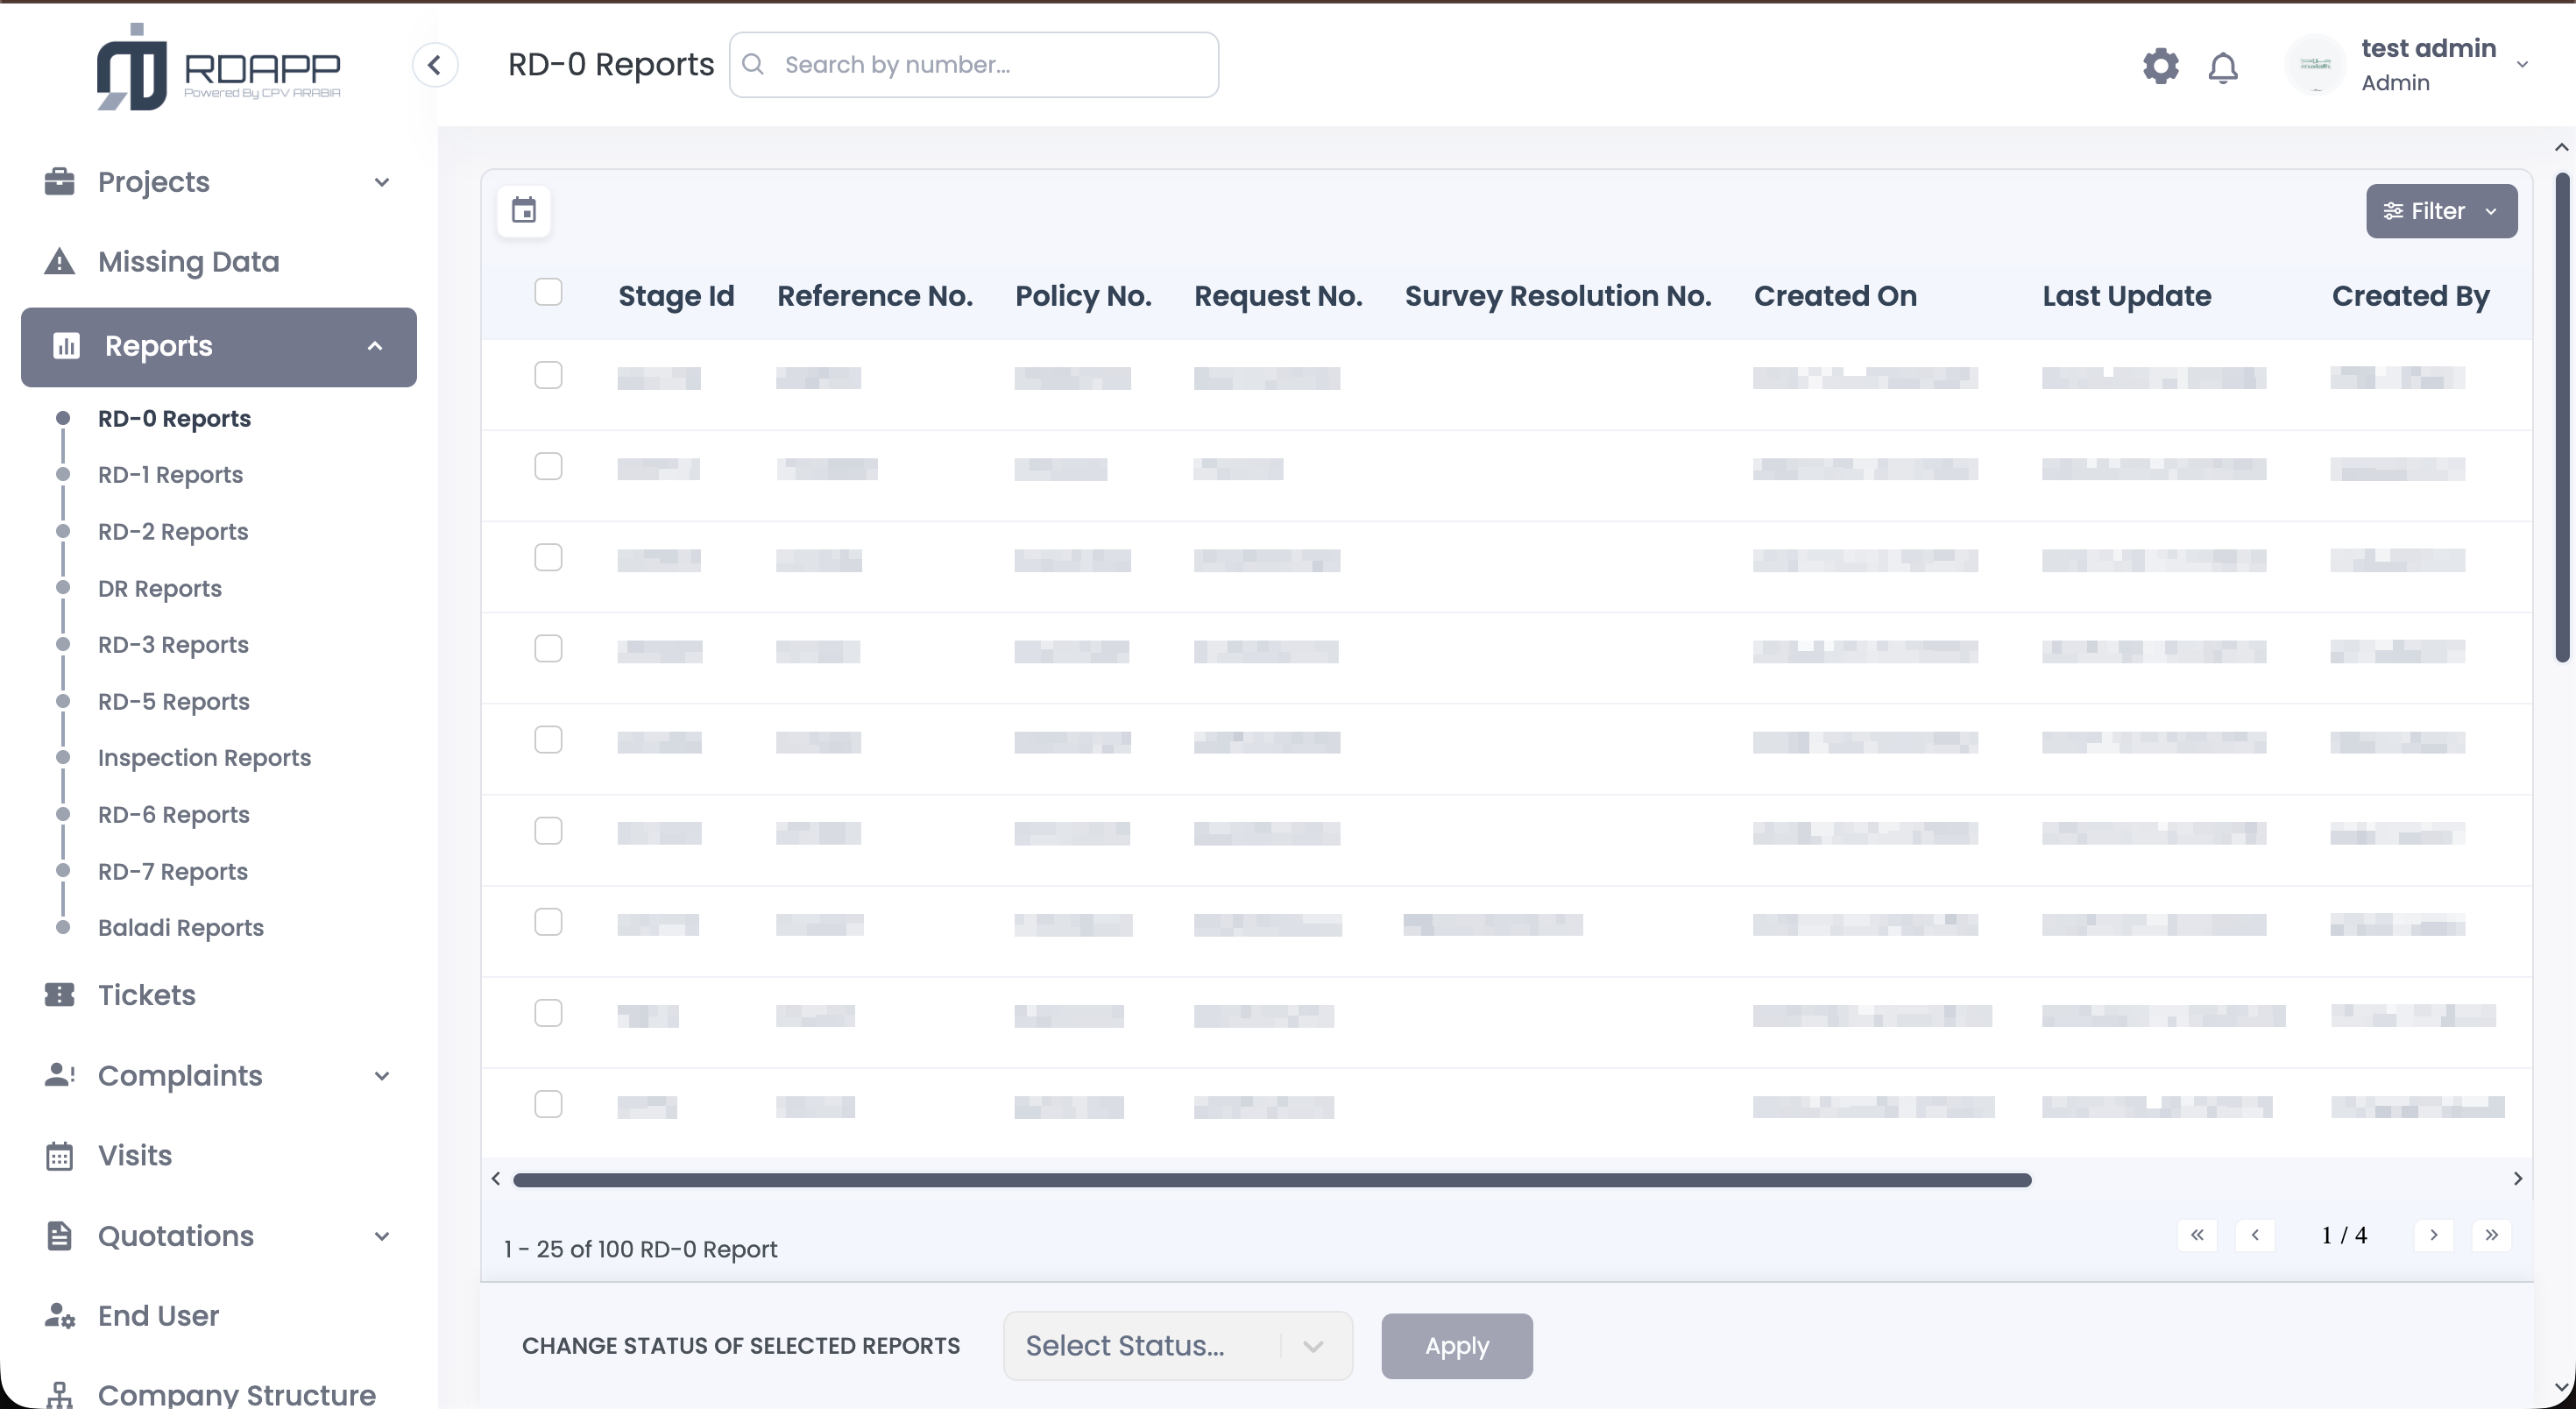
Task: Click the Filter button
Action: (2440, 211)
